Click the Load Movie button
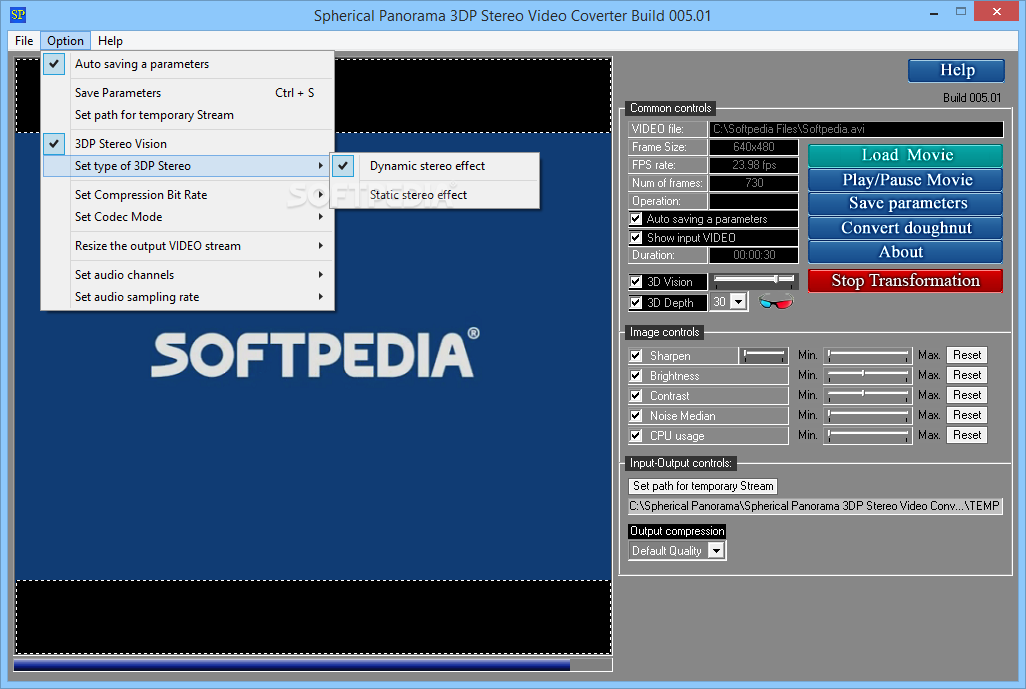 (x=906, y=155)
